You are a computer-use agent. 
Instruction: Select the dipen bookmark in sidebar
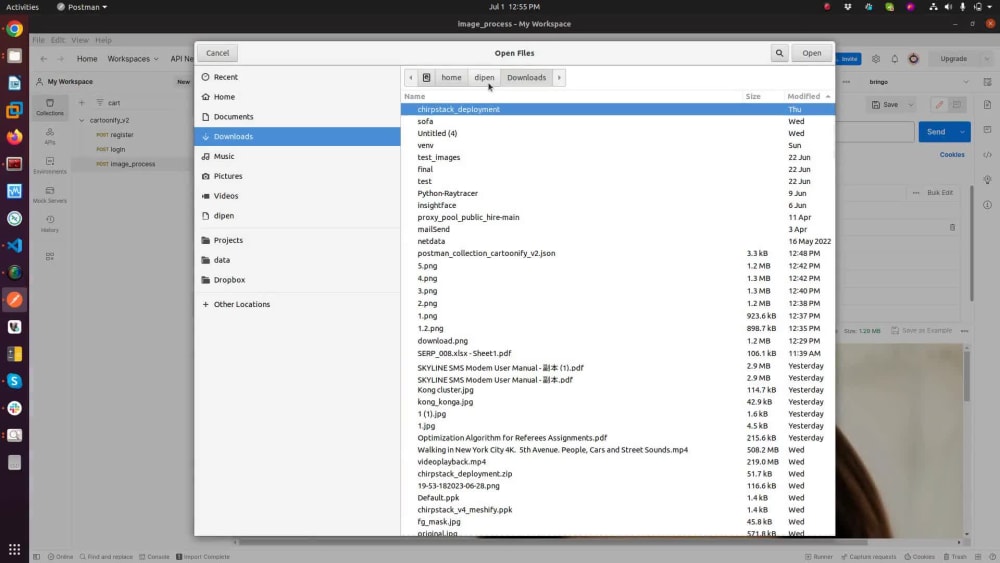point(297,216)
